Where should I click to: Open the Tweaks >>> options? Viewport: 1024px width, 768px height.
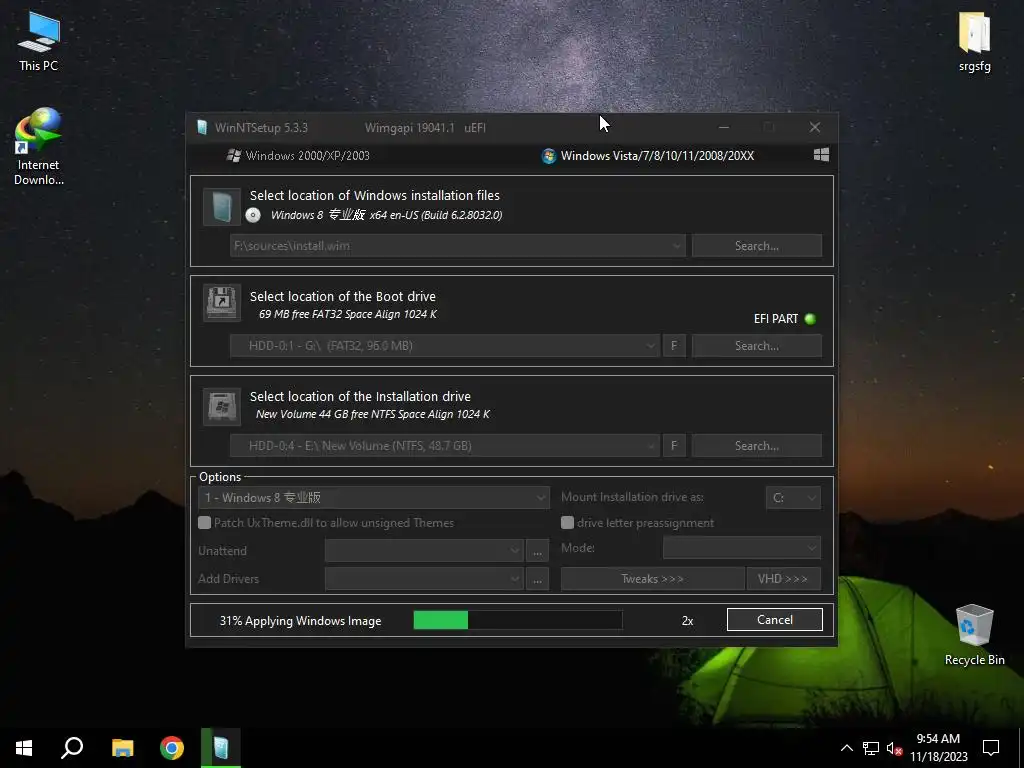pos(652,579)
